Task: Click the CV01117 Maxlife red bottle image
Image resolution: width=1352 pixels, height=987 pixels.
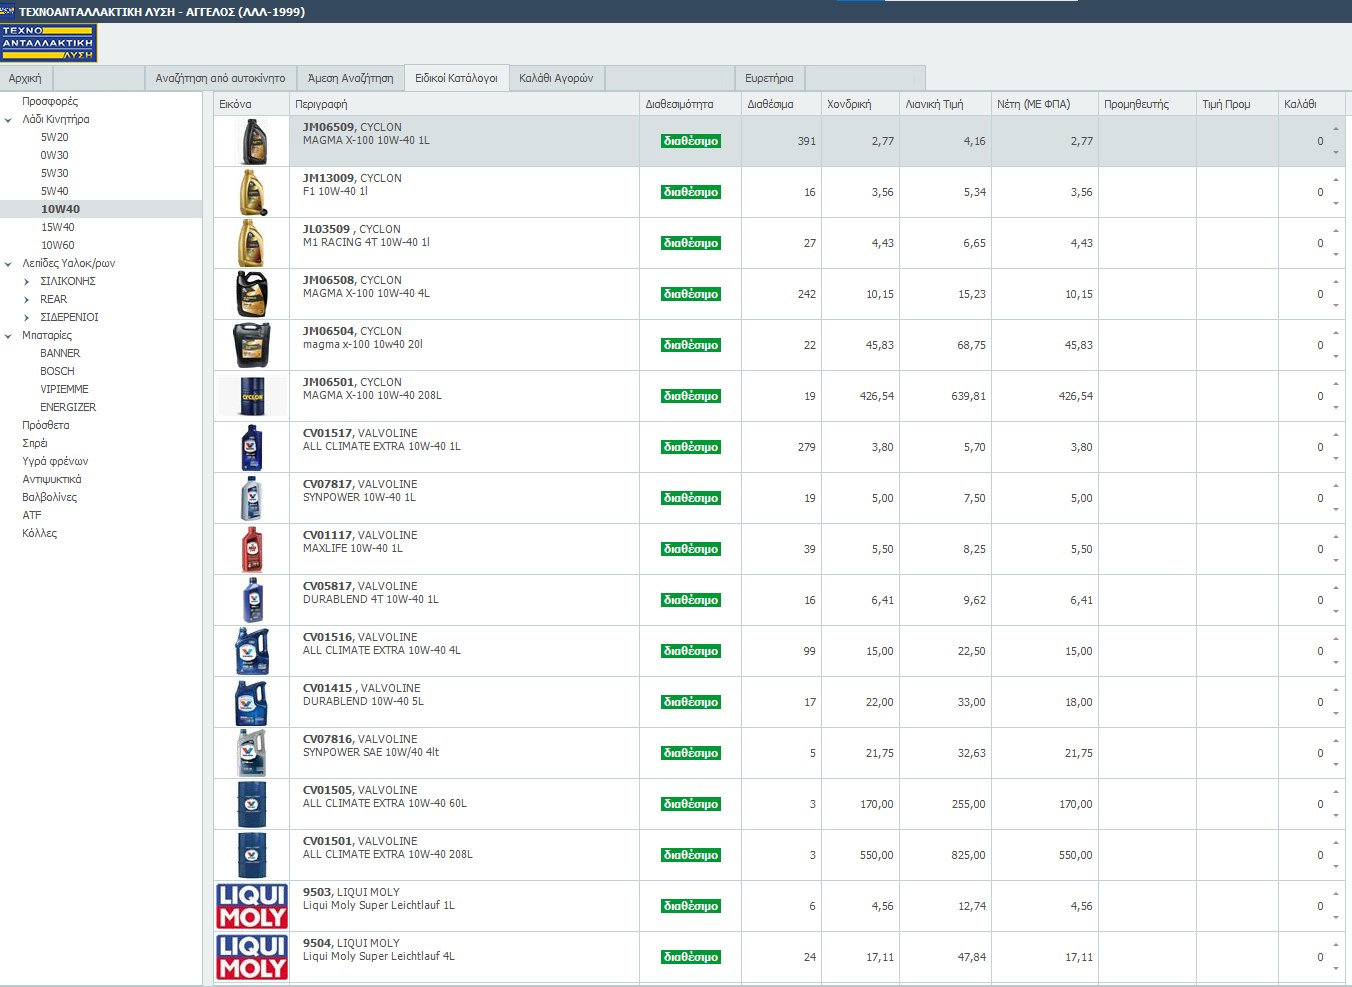Action: (x=252, y=549)
